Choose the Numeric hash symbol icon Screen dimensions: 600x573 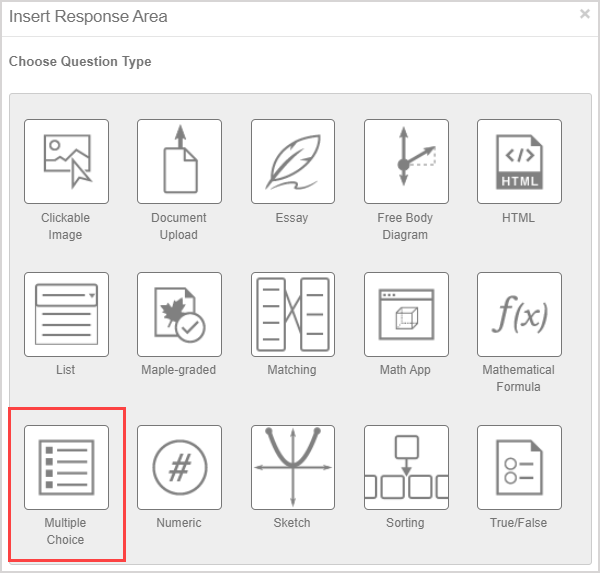tap(179, 467)
